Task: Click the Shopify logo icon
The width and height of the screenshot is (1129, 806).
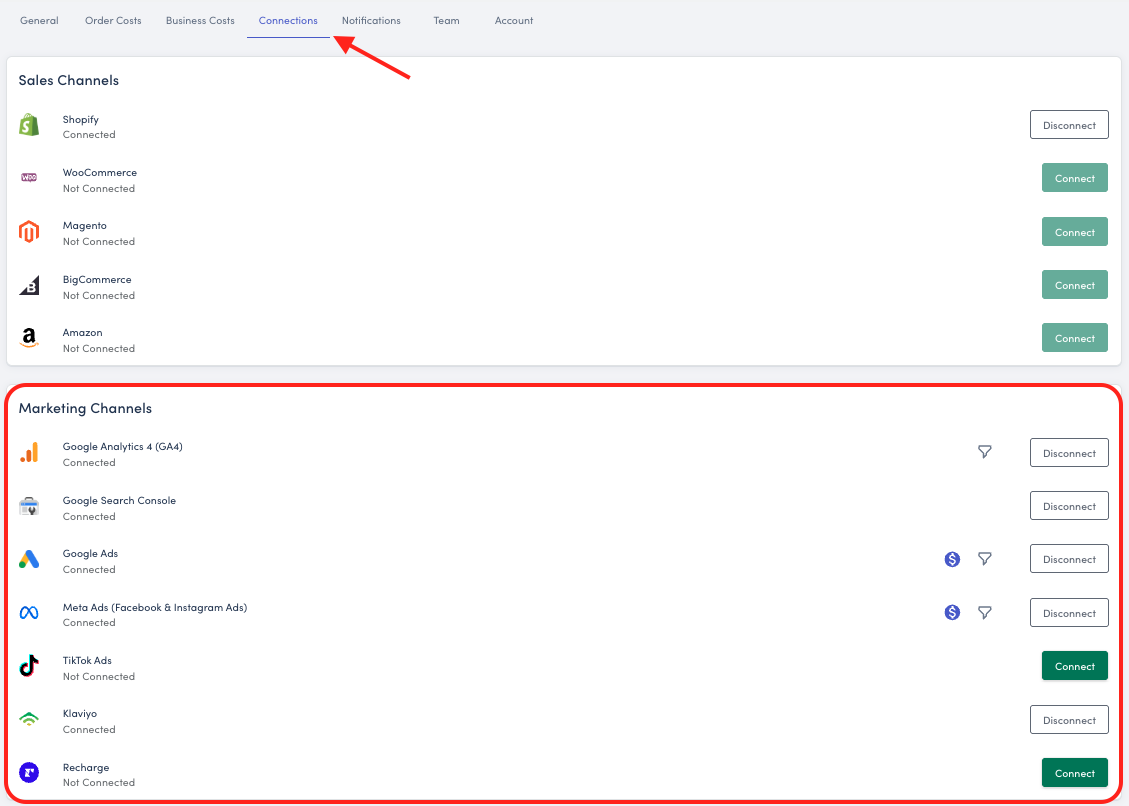Action: coord(29,126)
